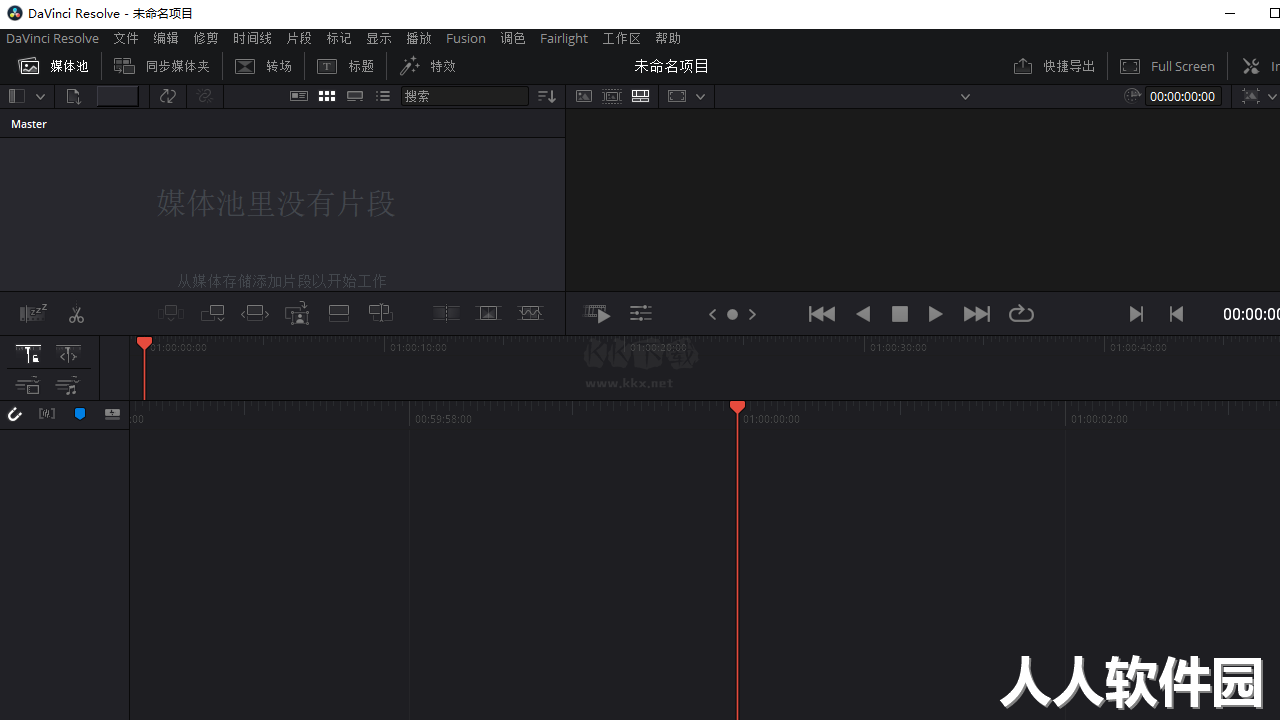This screenshot has width=1280, height=720.
Task: Open the 编辑 menu
Action: [x=166, y=38]
